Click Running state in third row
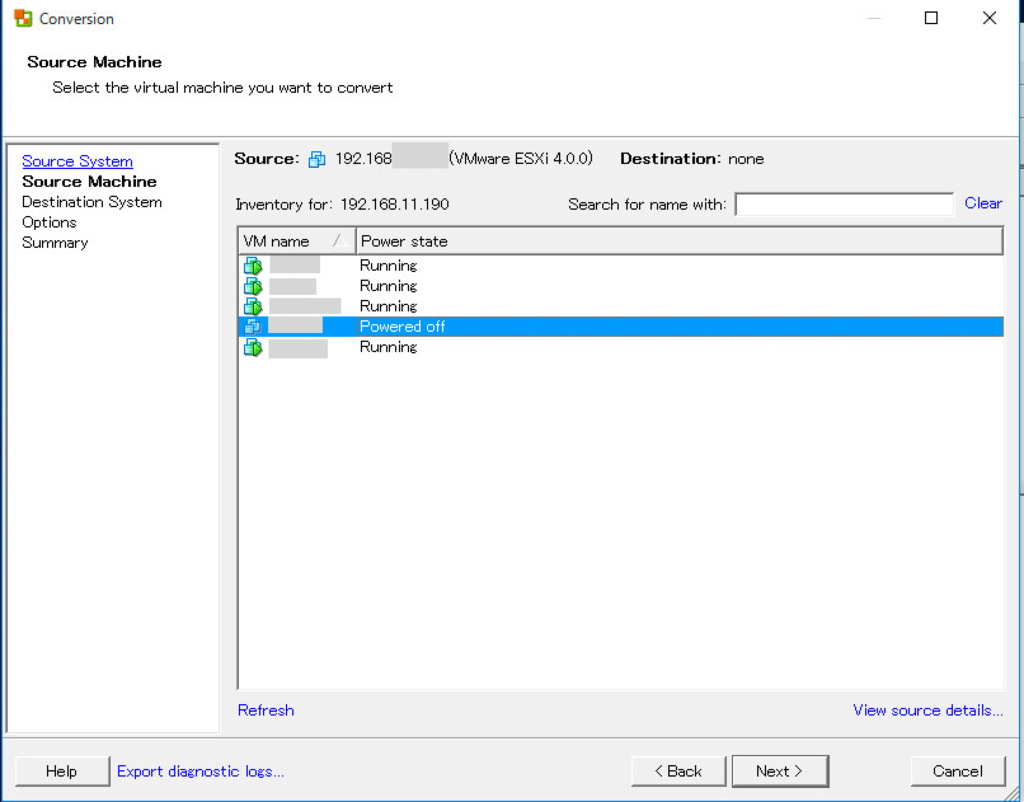Image resolution: width=1024 pixels, height=802 pixels. pyautogui.click(x=389, y=306)
